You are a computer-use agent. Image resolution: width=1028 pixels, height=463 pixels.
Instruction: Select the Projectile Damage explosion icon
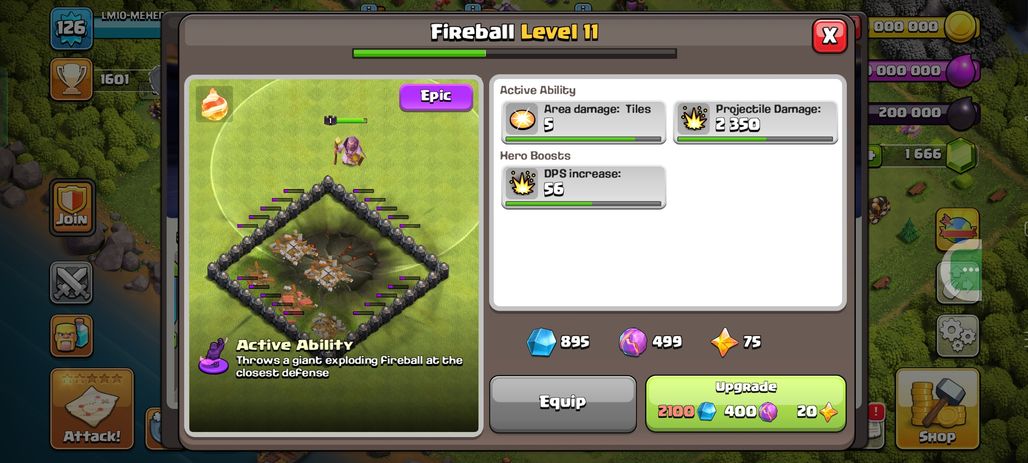[694, 119]
